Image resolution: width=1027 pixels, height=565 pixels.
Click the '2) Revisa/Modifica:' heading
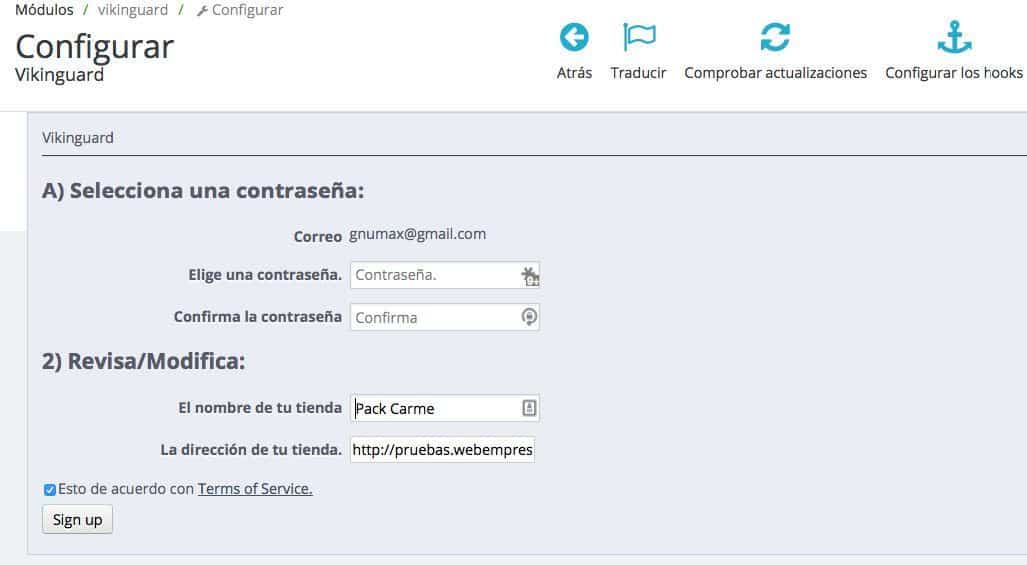(143, 361)
